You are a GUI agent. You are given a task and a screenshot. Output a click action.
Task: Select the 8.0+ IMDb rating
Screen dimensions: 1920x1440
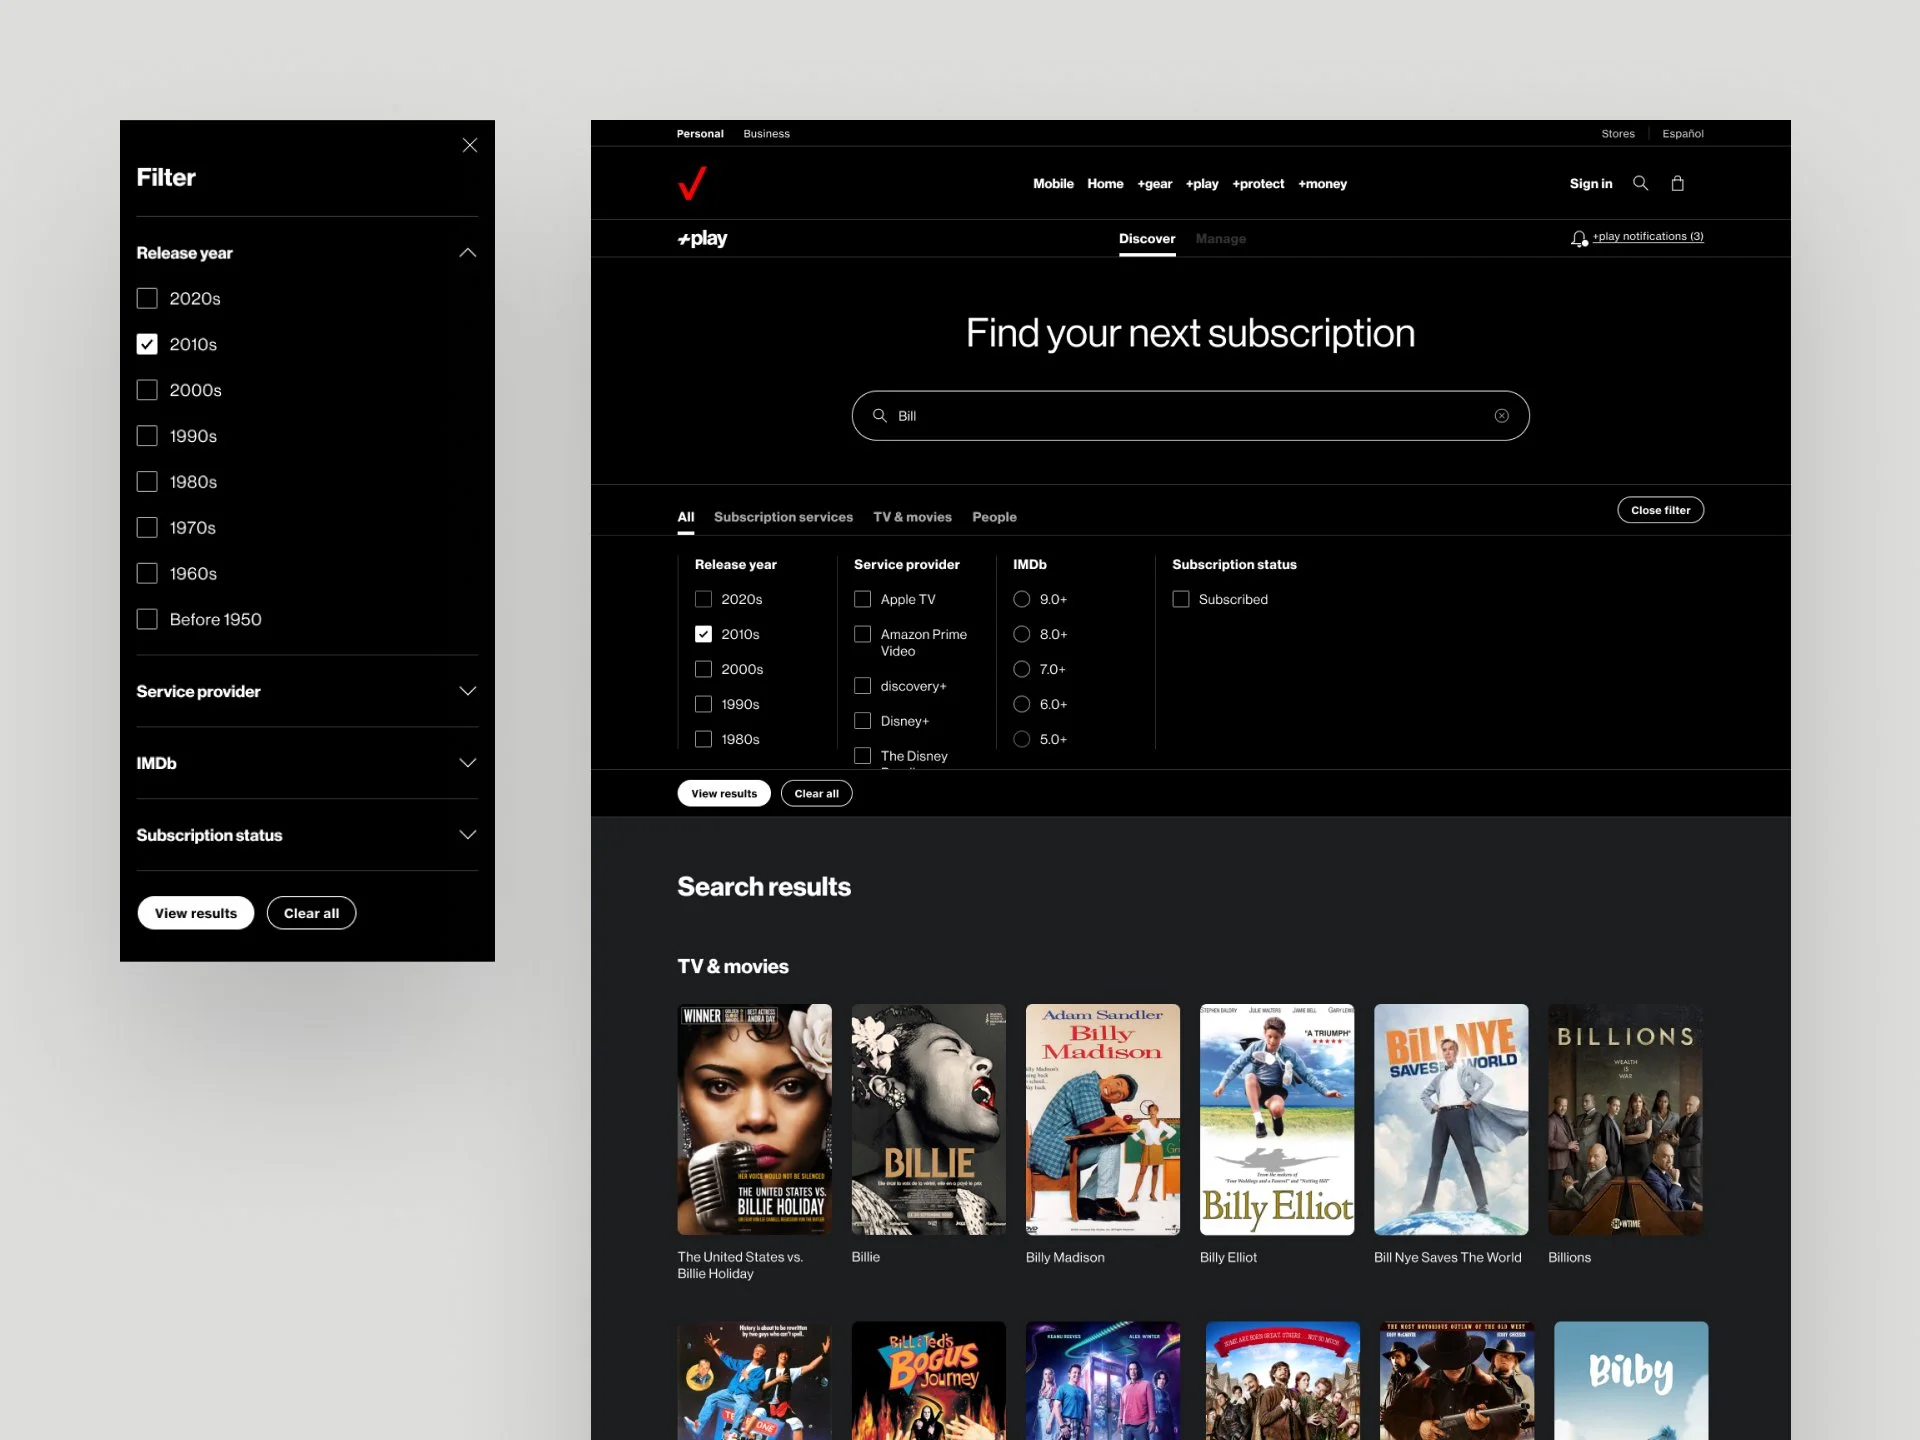click(x=1022, y=634)
